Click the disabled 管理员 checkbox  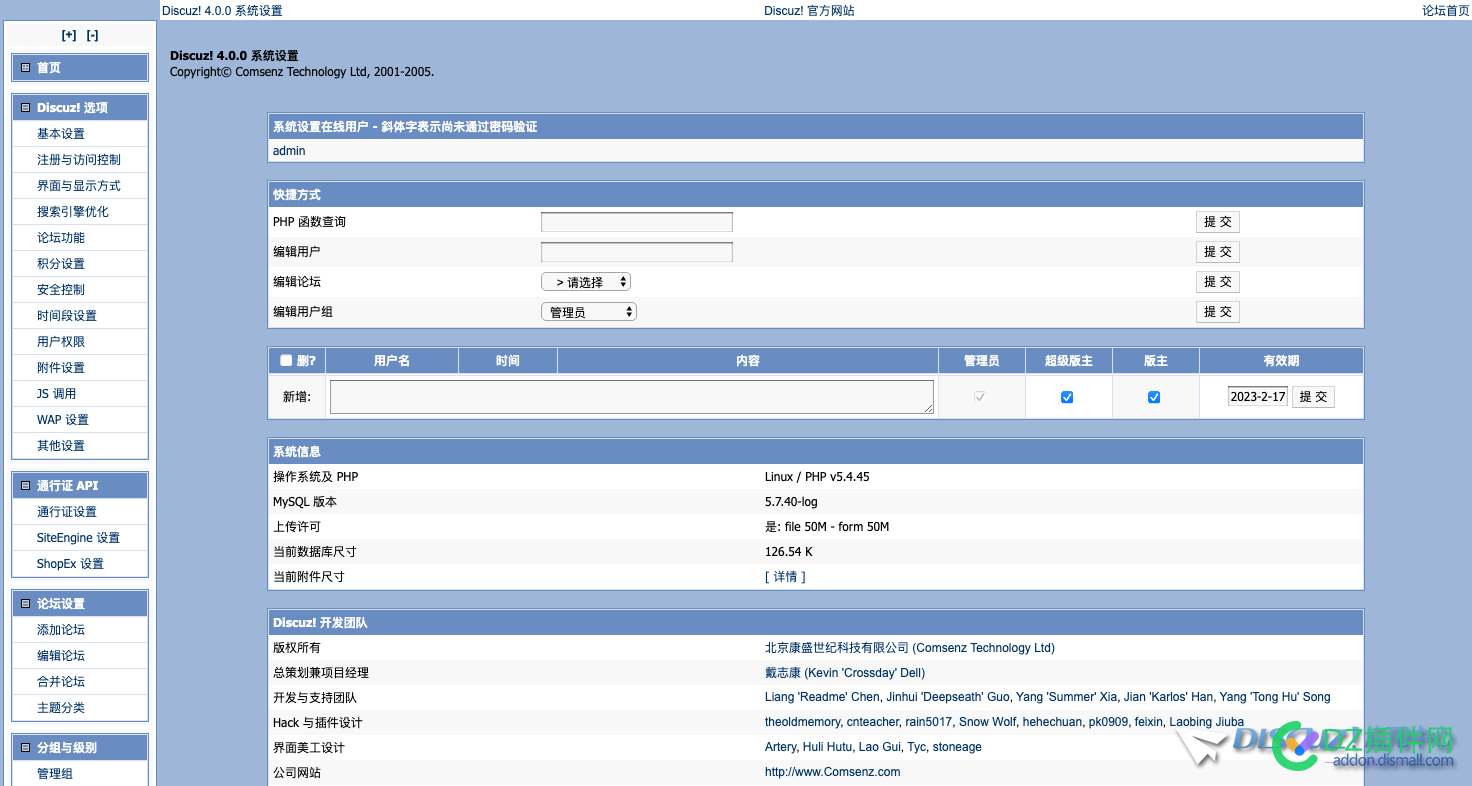point(980,397)
